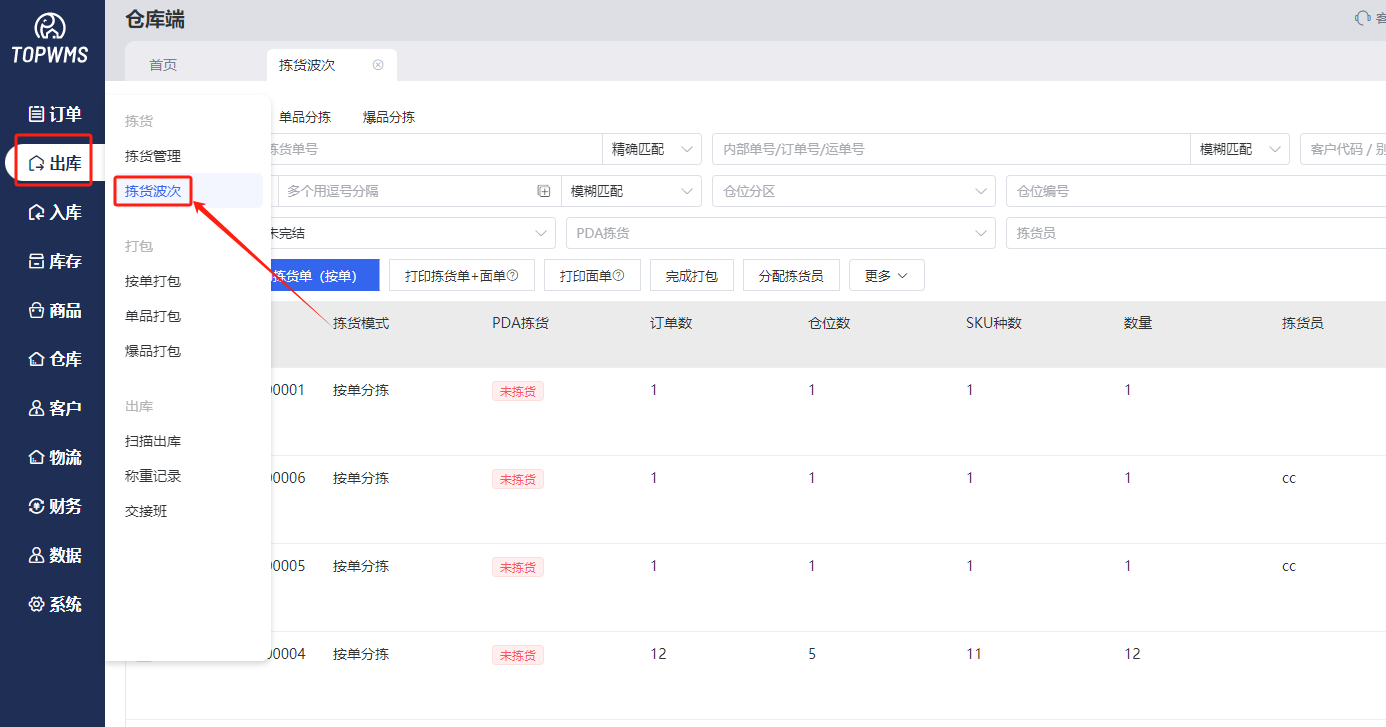1386x727 pixels.
Task: Focus the 拣货员 filter input field
Action: pos(1196,233)
